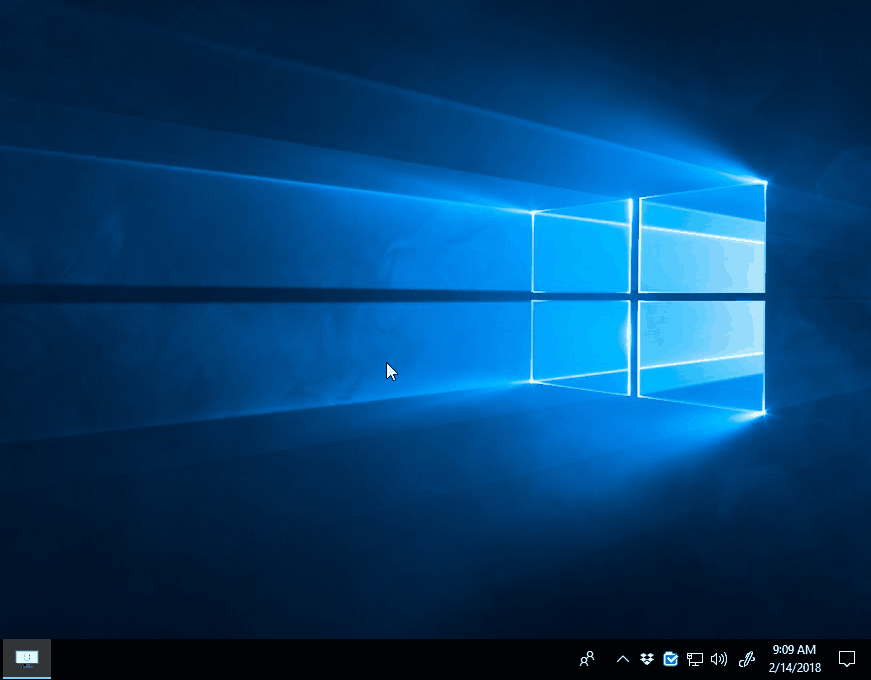Image resolution: width=871 pixels, height=680 pixels.
Task: Open the speaker volume tray icon
Action: pos(718,659)
